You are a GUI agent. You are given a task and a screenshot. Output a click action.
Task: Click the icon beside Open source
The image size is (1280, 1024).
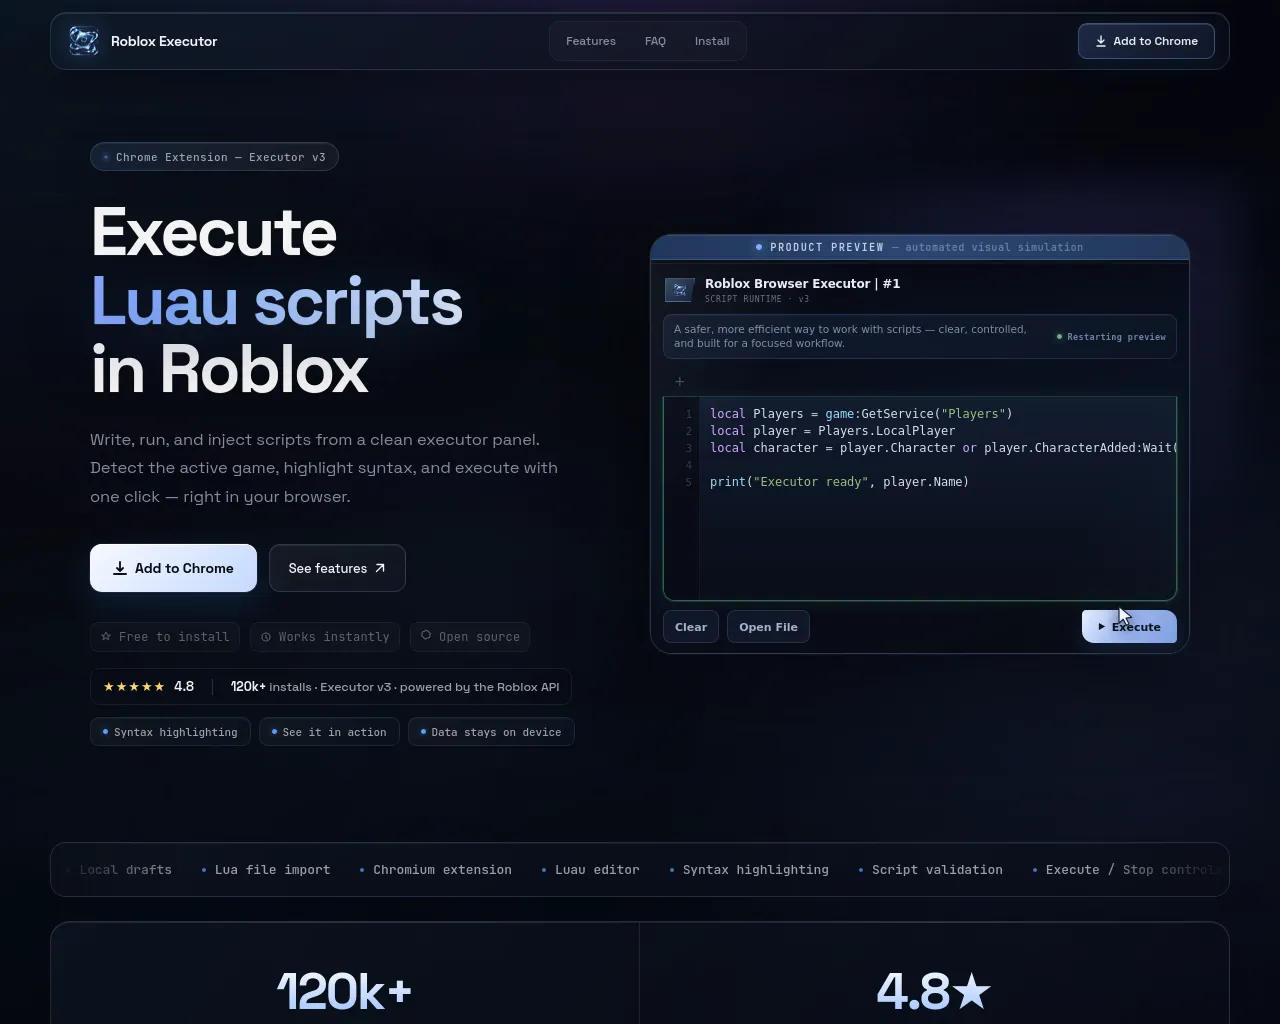(x=426, y=635)
